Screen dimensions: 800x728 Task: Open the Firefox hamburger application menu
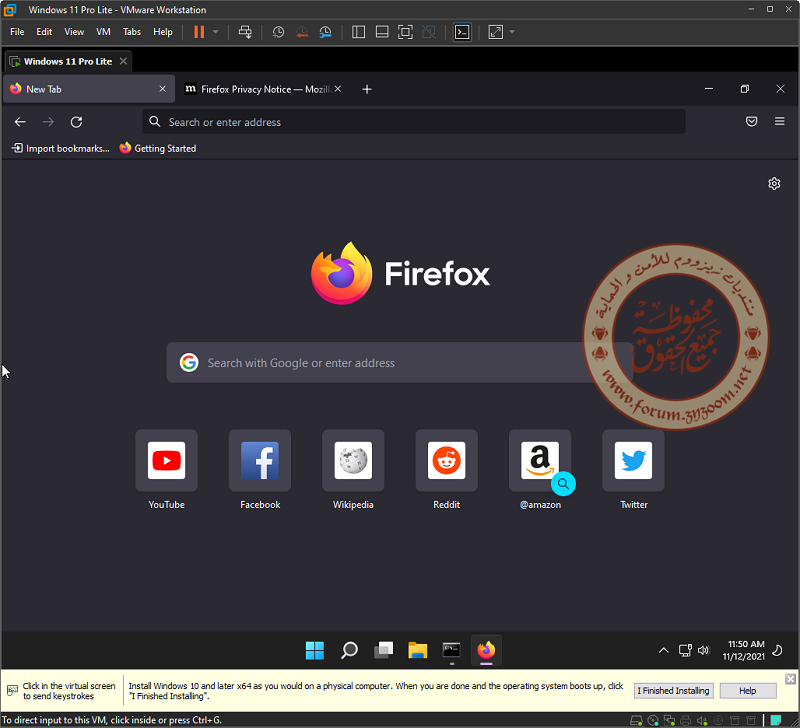780,121
